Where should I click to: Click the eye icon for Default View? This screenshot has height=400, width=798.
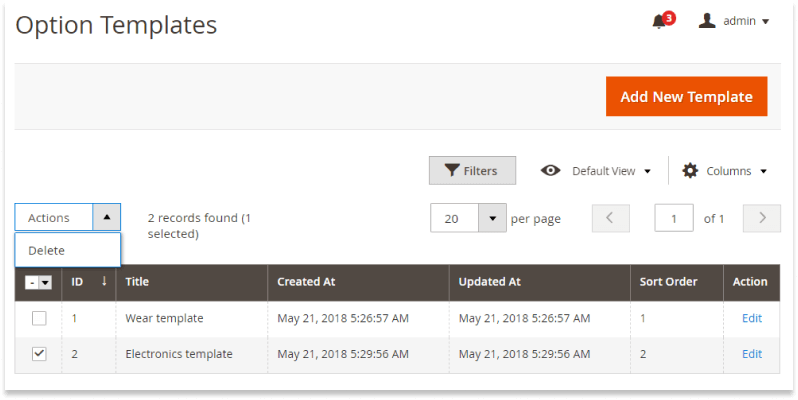(x=550, y=170)
